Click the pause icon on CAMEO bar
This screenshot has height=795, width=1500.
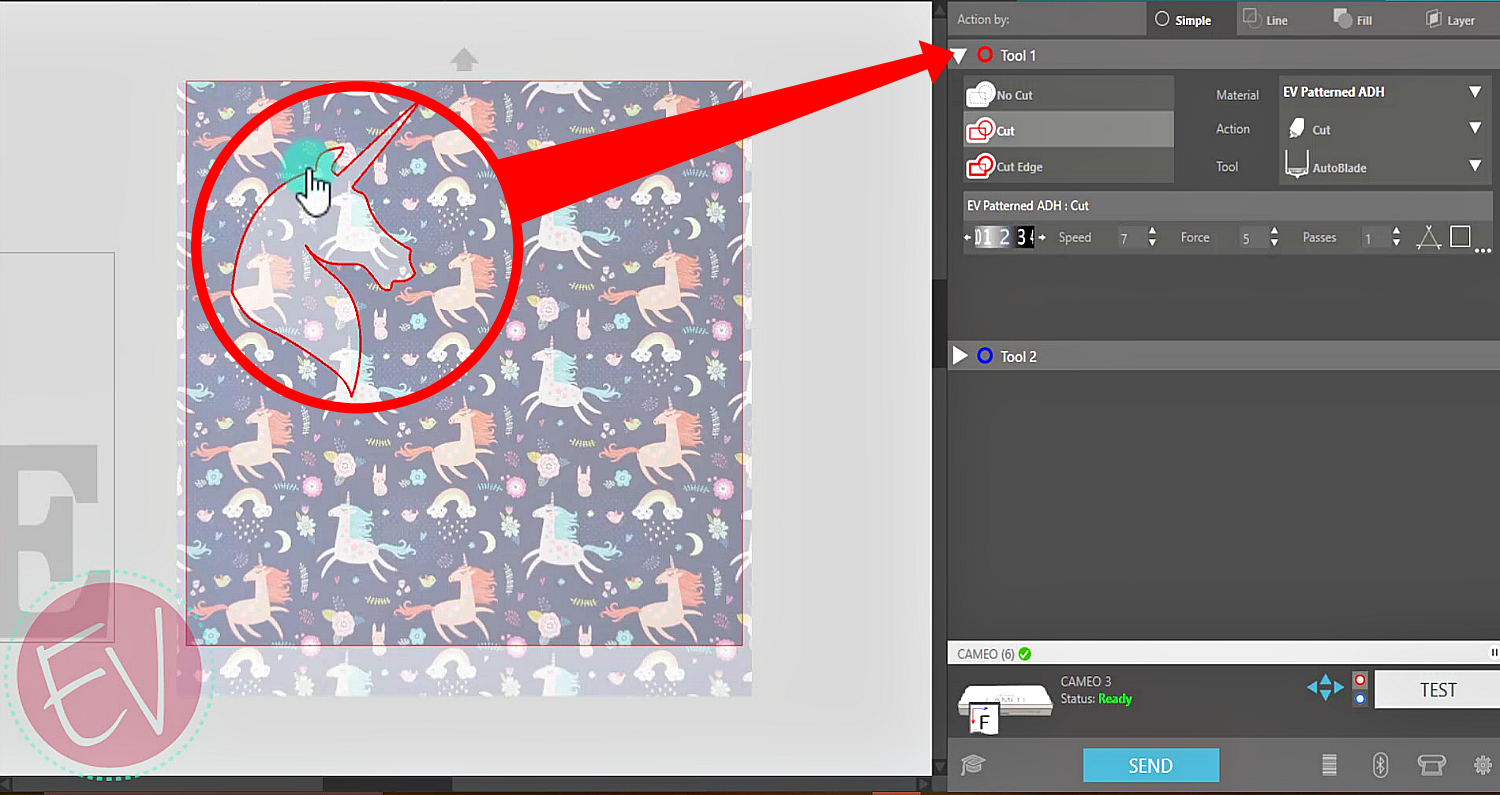[1494, 653]
